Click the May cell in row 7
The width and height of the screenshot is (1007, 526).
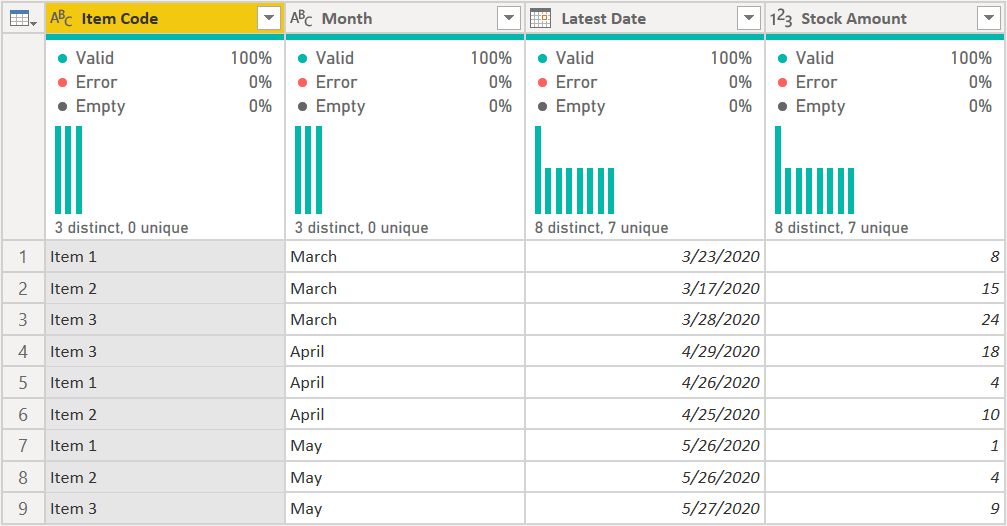[x=405, y=445]
